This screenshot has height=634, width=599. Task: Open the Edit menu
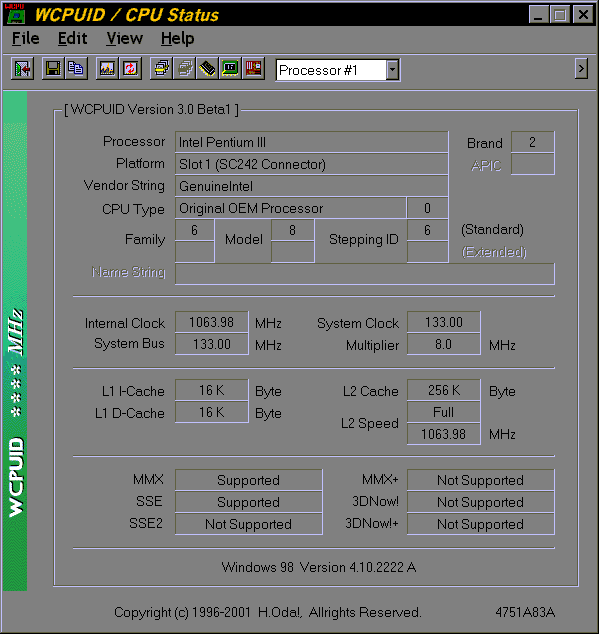pyautogui.click(x=72, y=38)
